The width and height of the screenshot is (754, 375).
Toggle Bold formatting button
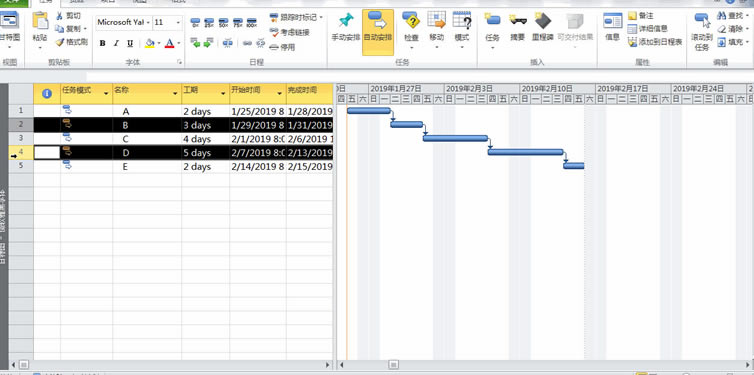tap(102, 43)
